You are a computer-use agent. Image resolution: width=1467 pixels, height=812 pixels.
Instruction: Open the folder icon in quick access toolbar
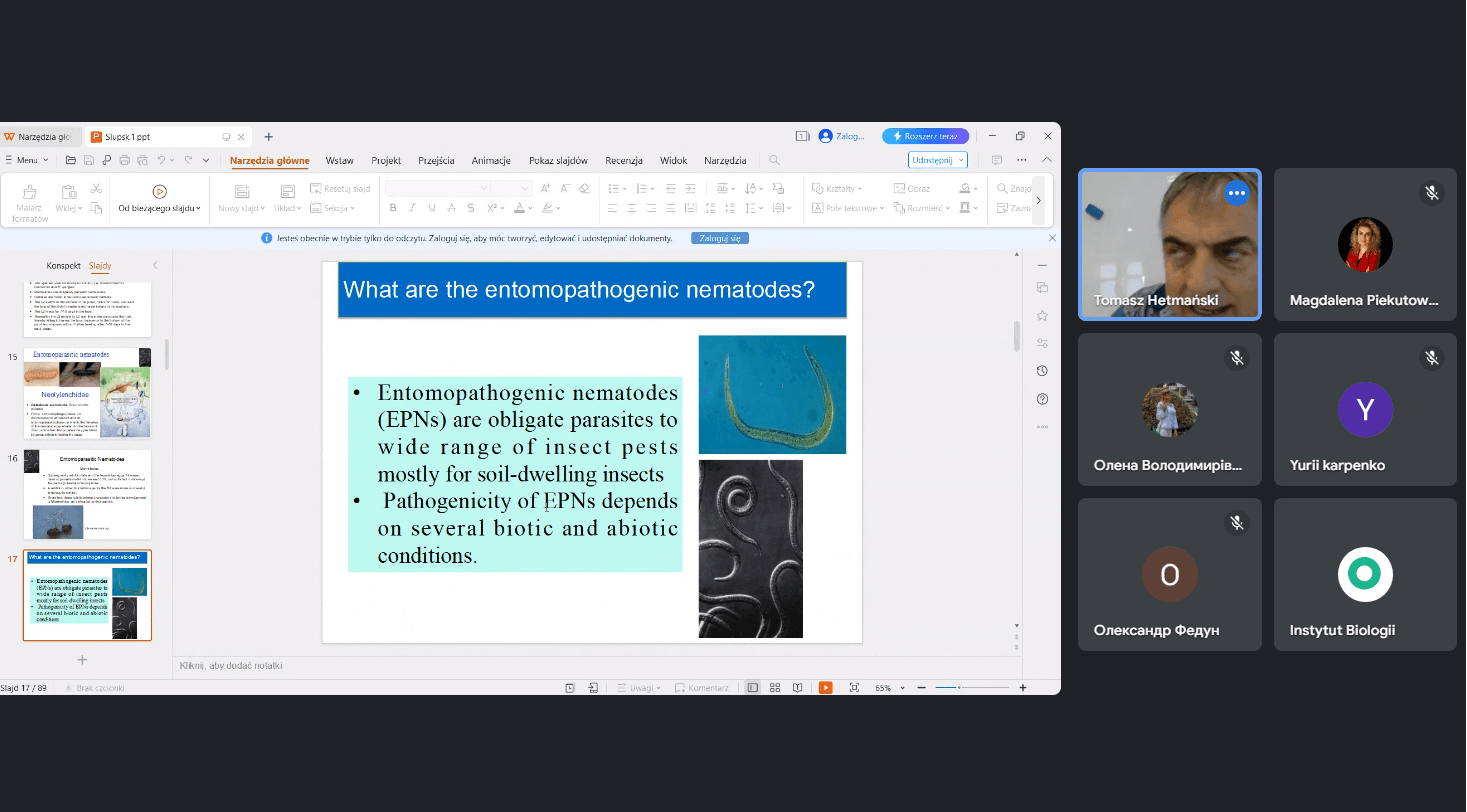pos(71,160)
